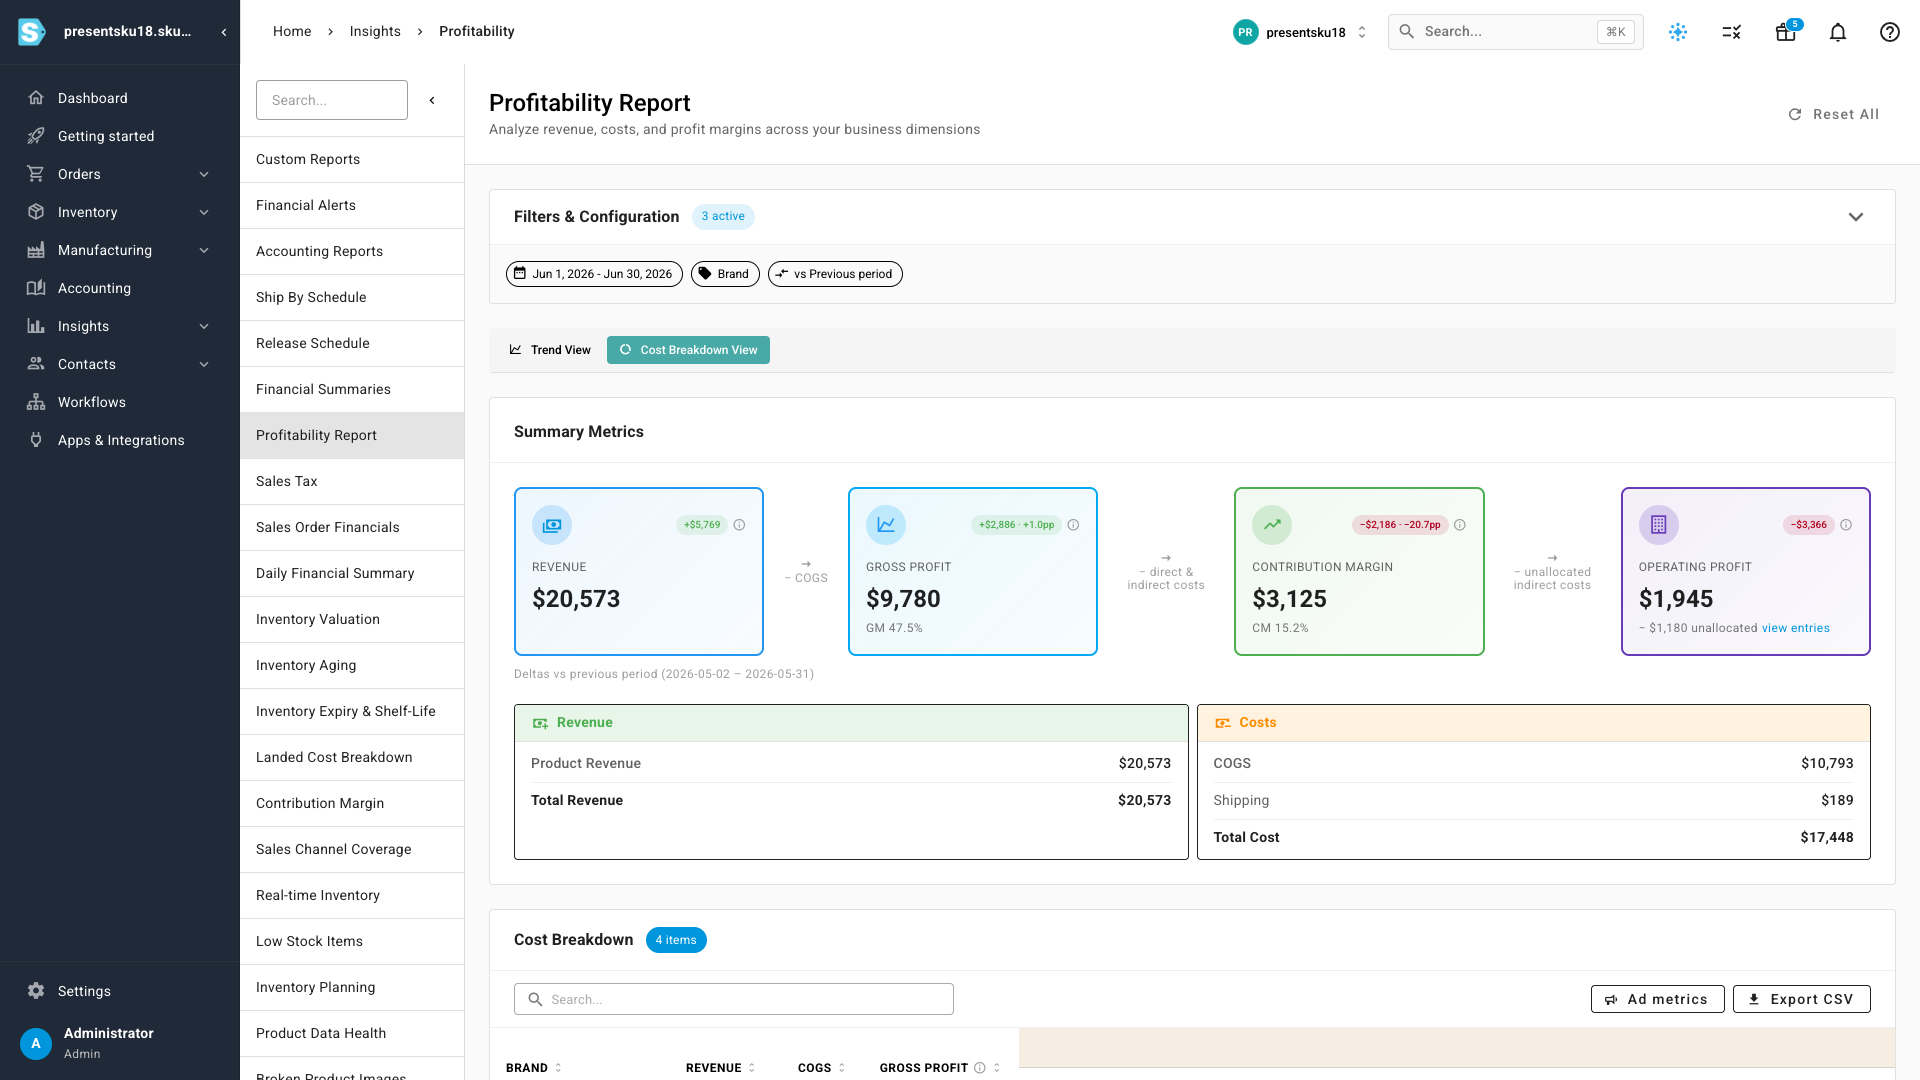Open Financial Alerts report

click(x=352, y=205)
